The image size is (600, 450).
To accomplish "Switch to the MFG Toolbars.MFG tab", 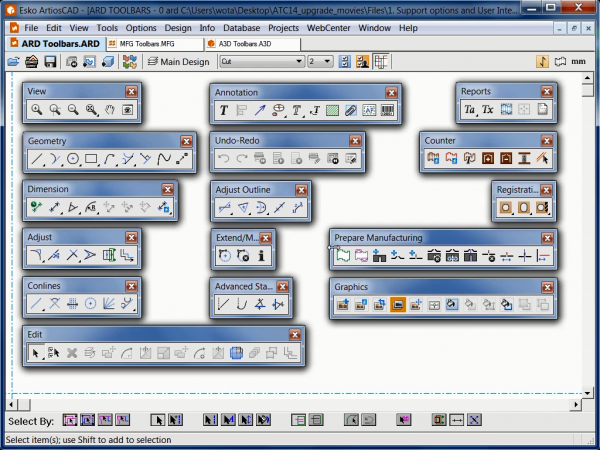I will click(x=152, y=44).
